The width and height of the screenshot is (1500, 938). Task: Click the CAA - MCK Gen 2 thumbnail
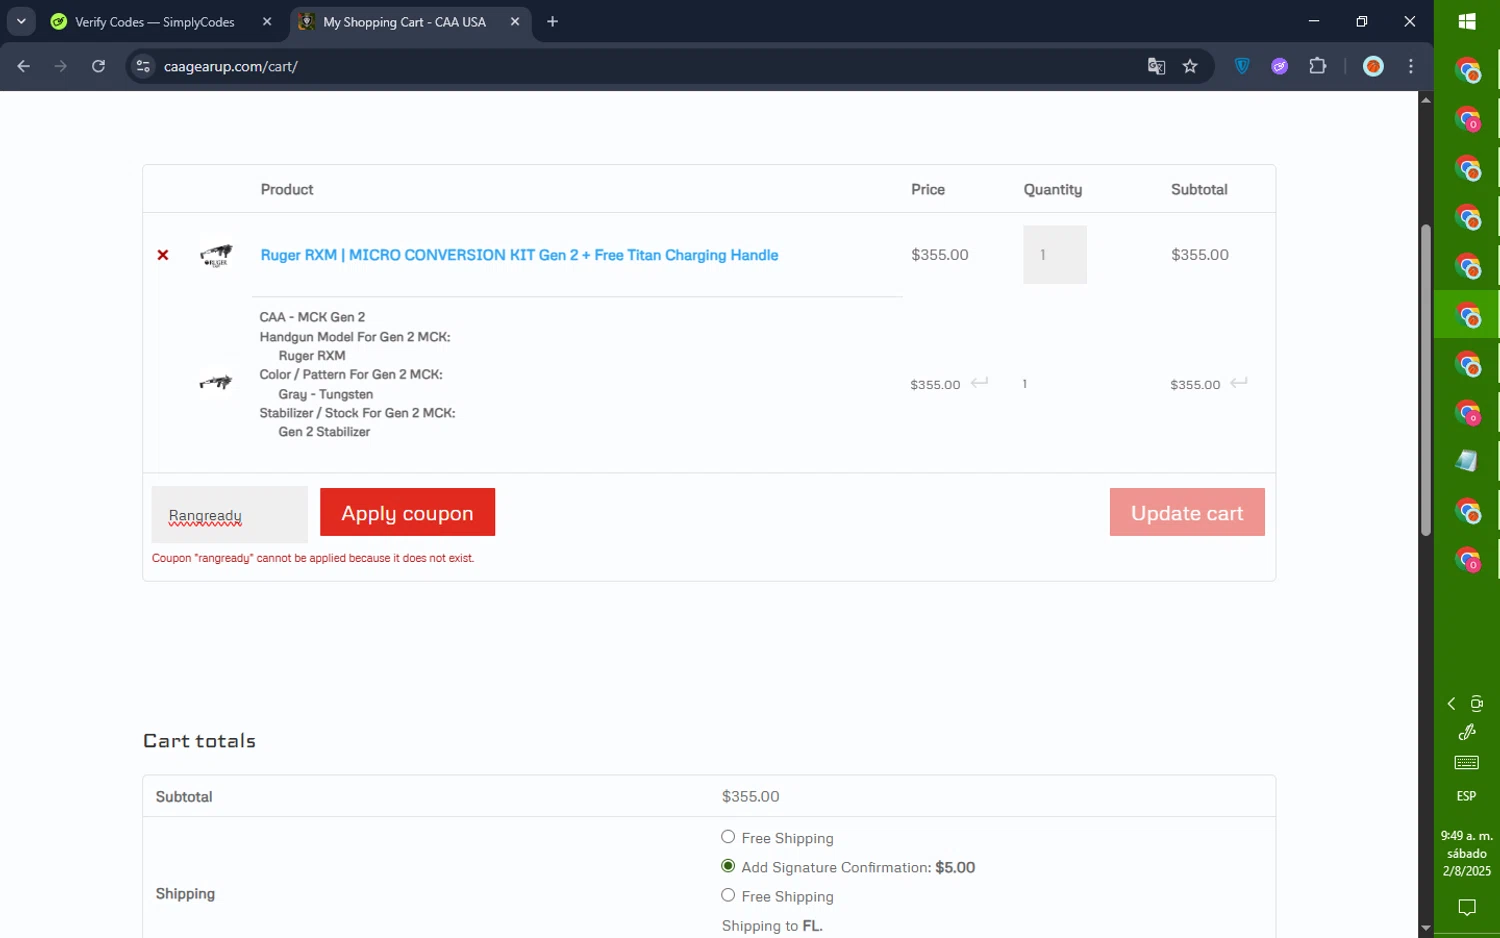click(216, 382)
